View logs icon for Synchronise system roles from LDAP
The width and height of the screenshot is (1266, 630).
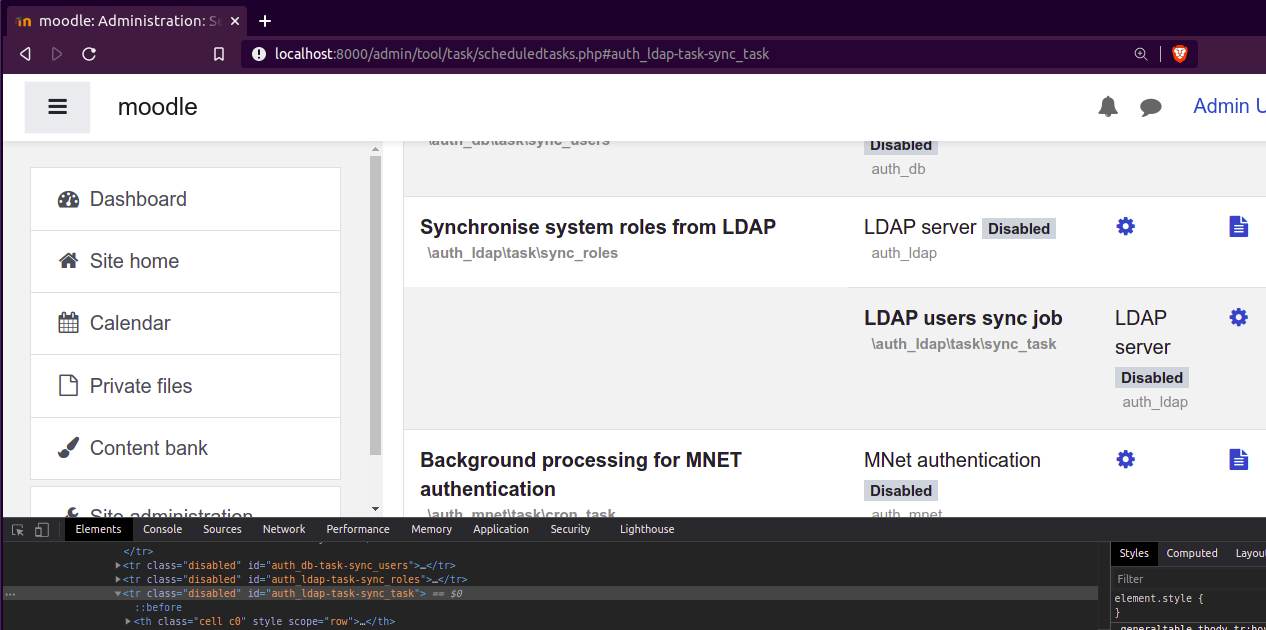1238,227
